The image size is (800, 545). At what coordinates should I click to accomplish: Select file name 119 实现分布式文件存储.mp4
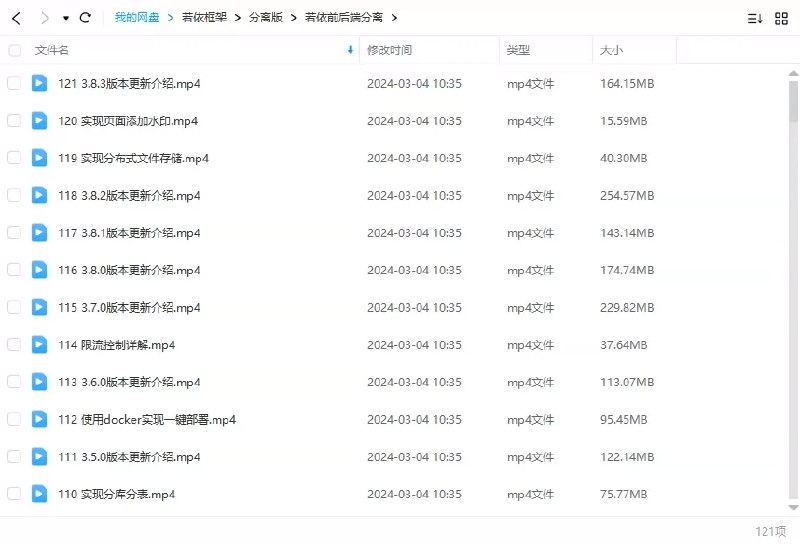(133, 158)
